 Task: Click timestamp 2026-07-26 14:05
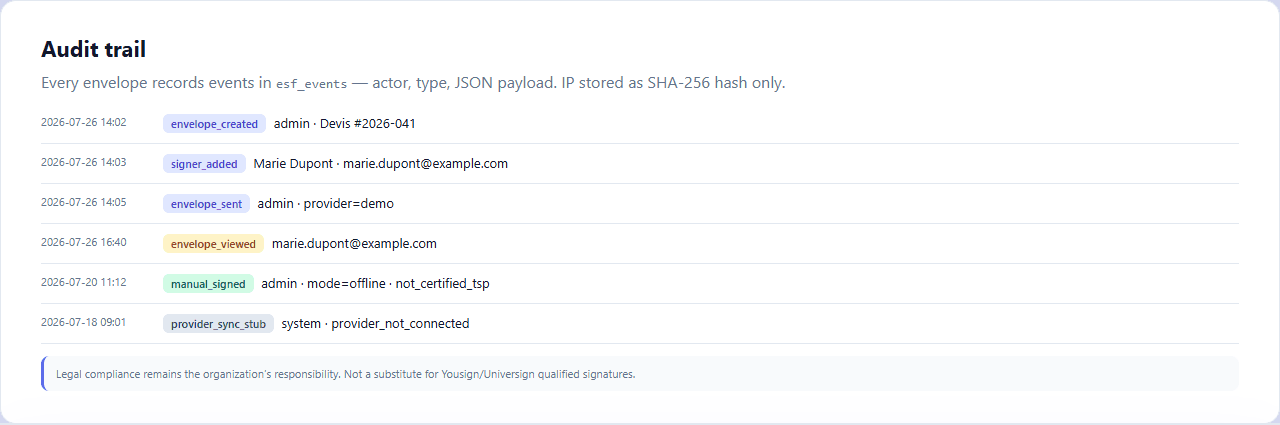point(83,202)
